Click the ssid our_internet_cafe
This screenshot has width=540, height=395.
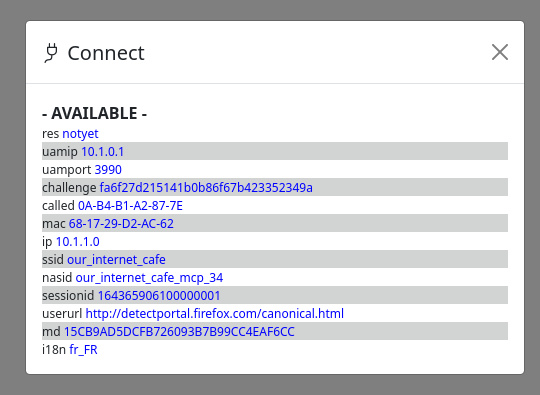(x=116, y=260)
